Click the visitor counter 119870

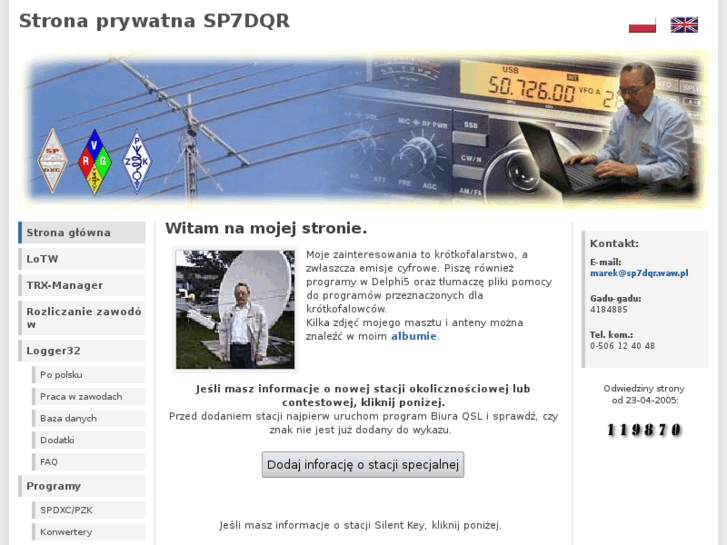click(x=644, y=430)
